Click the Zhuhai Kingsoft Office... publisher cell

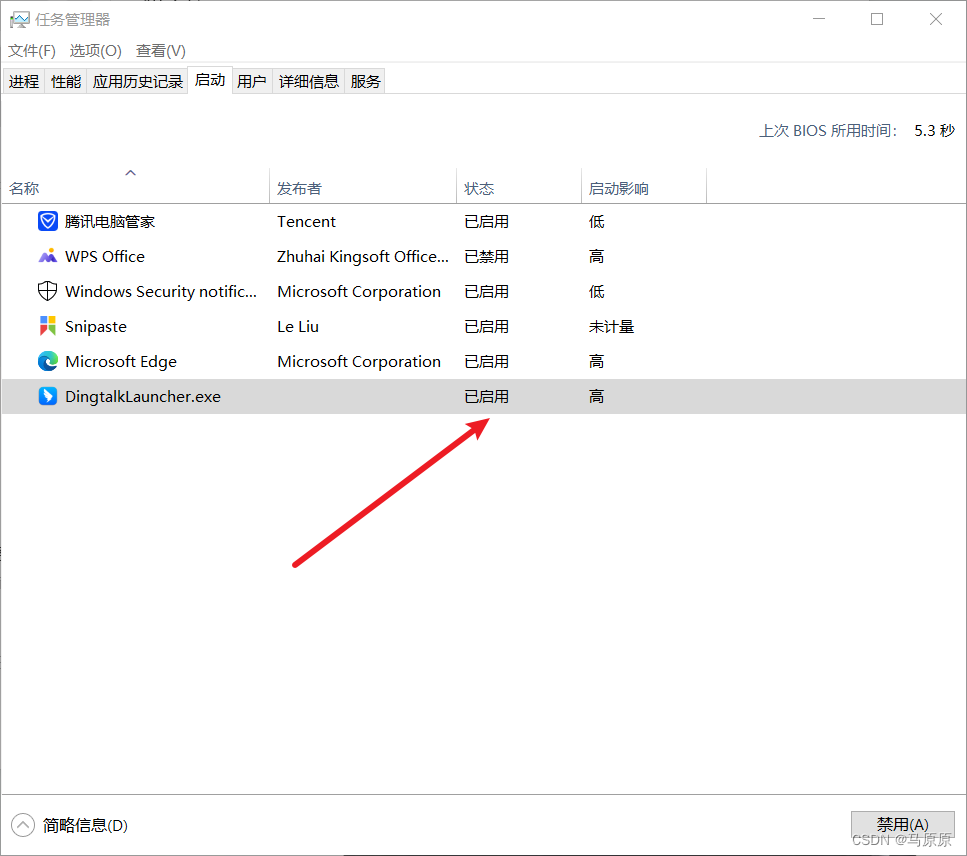tap(363, 257)
